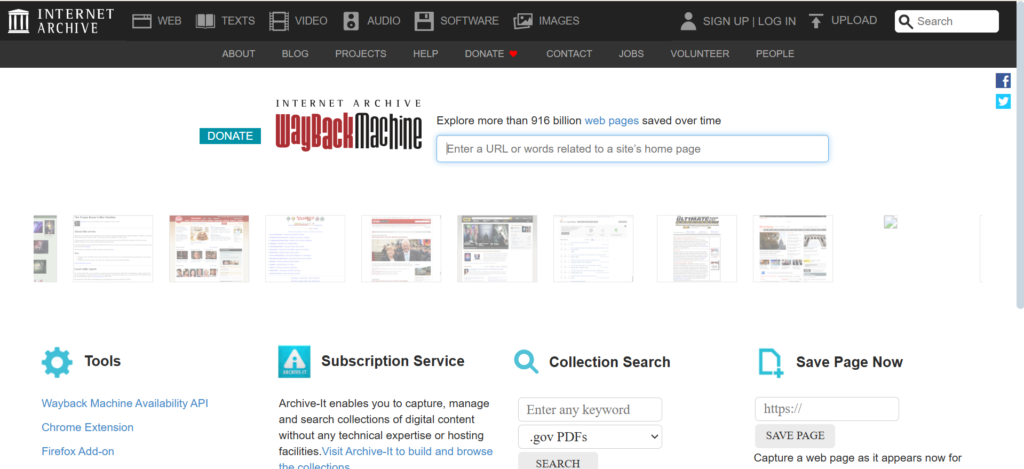Click the Wayback Machine logo
This screenshot has width=1024, height=469.
click(x=349, y=125)
